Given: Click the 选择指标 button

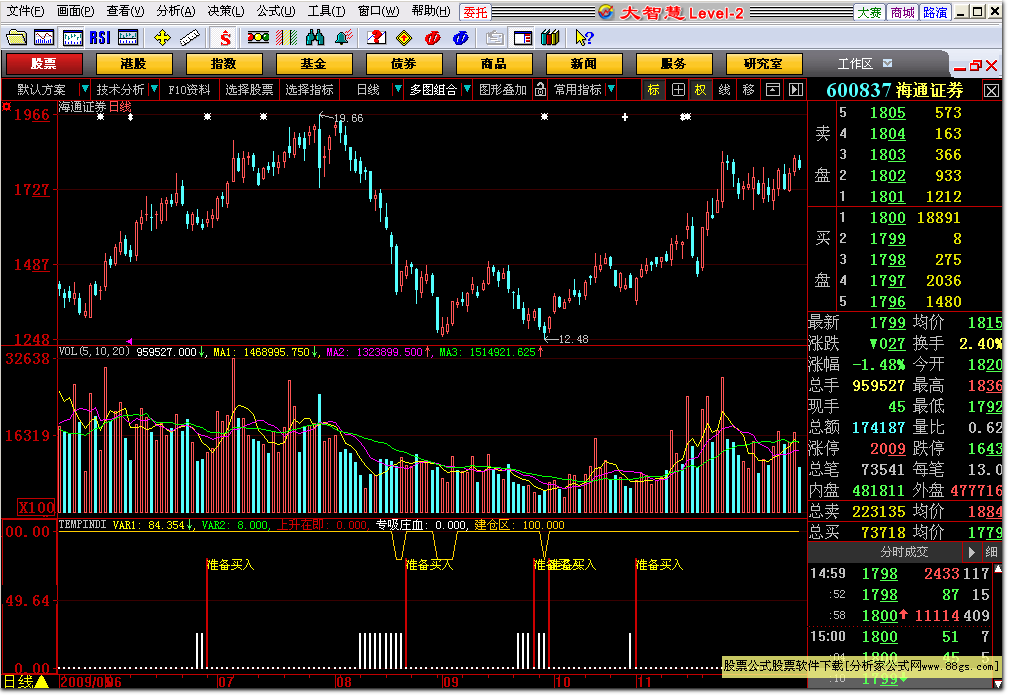Looking at the screenshot, I should click(310, 89).
